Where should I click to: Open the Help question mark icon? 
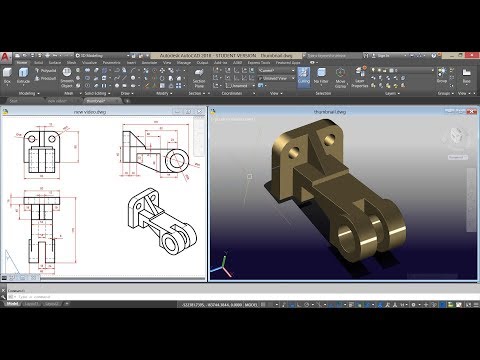coord(434,56)
